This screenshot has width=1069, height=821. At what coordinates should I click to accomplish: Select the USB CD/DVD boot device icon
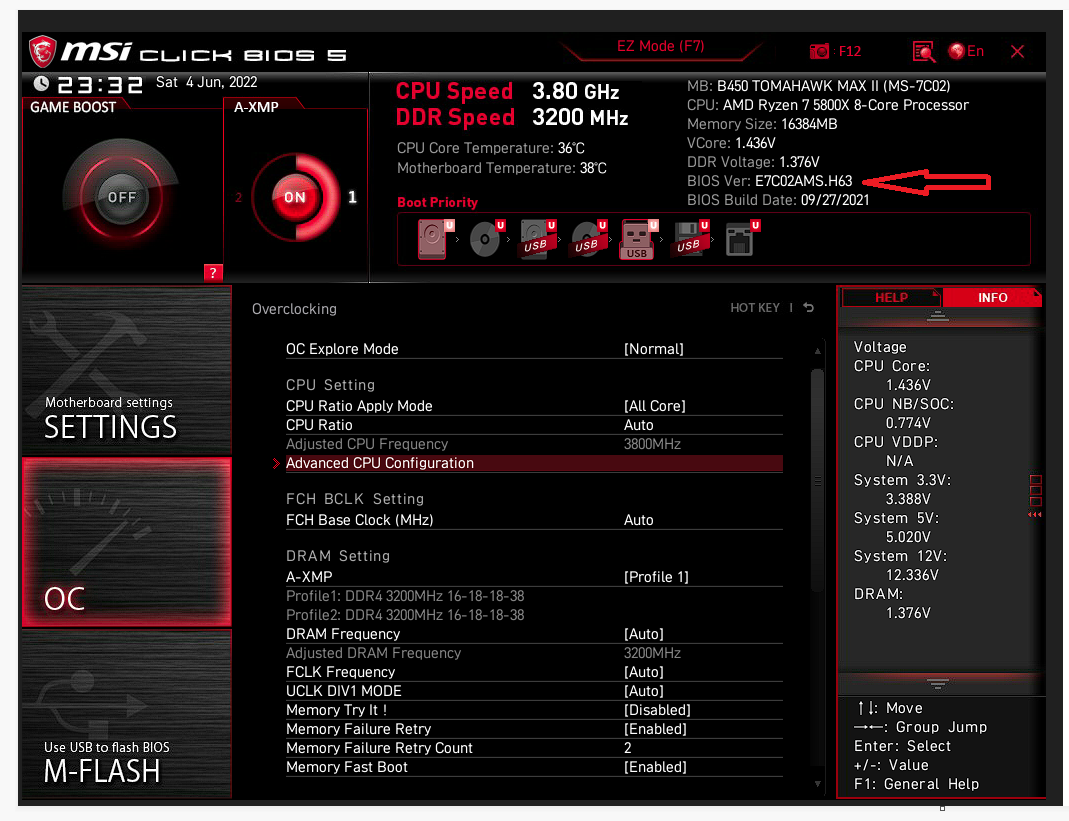tap(588, 239)
